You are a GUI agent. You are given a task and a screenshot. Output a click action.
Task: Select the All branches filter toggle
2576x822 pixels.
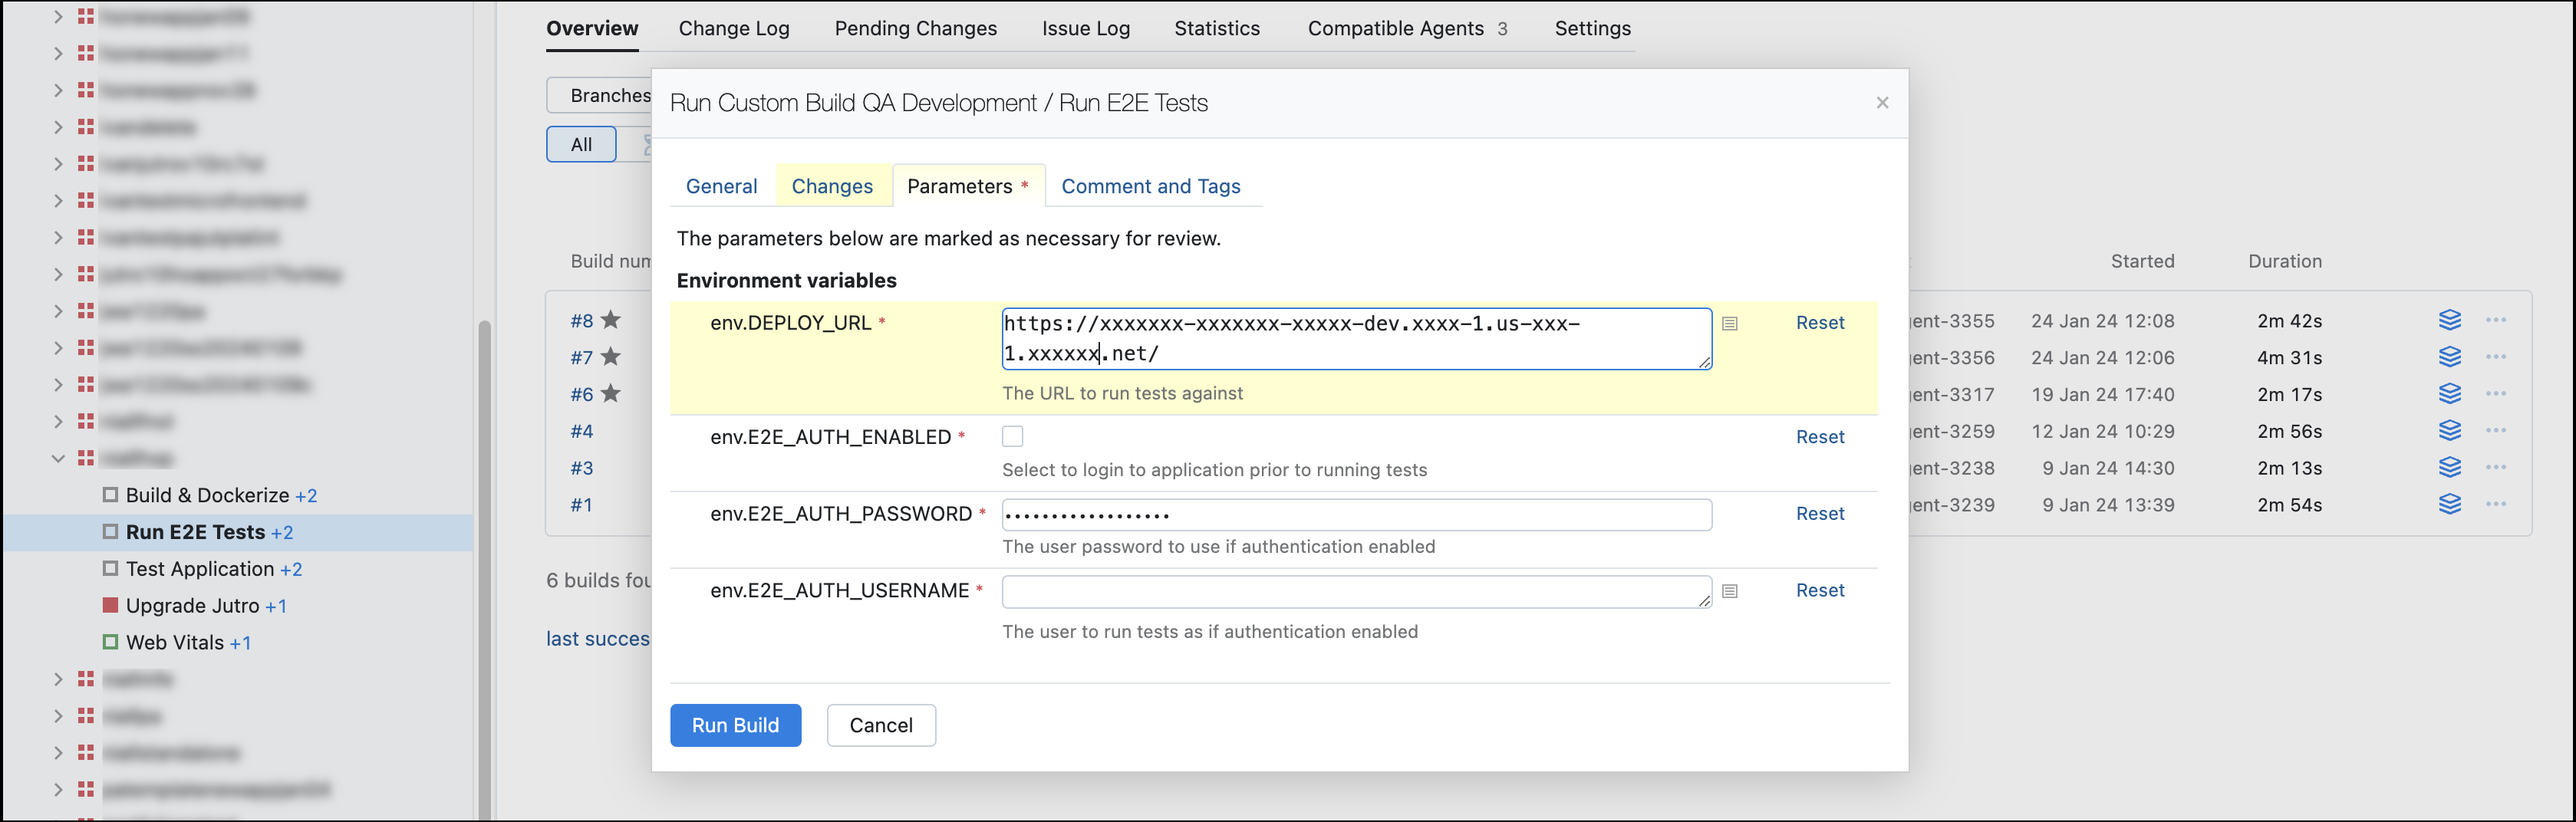click(581, 144)
